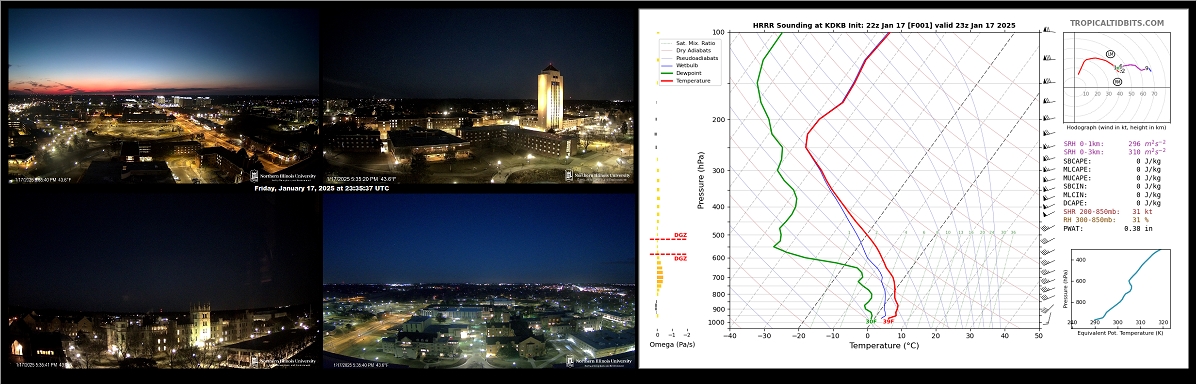
Task: Click the NIU logo in castle building webcam
Action: click(283, 361)
